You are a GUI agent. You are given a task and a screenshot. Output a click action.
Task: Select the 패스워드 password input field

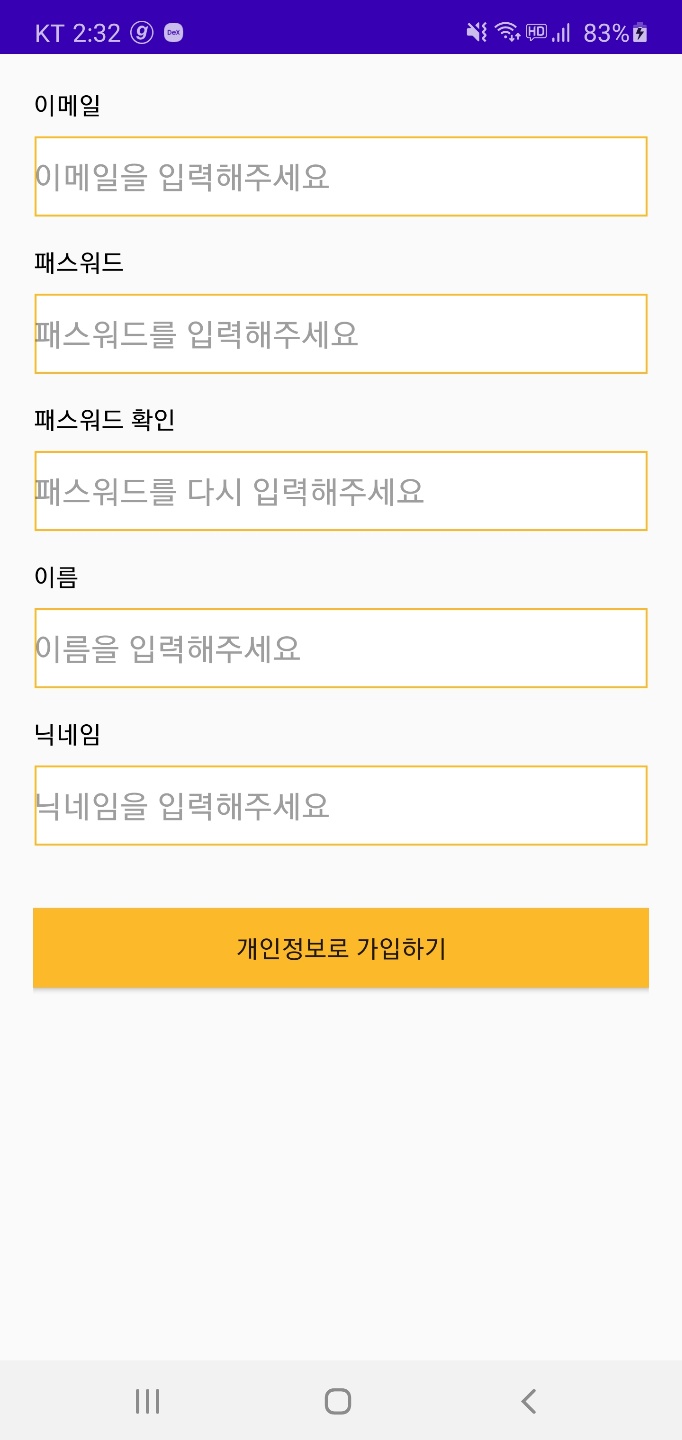coord(341,333)
